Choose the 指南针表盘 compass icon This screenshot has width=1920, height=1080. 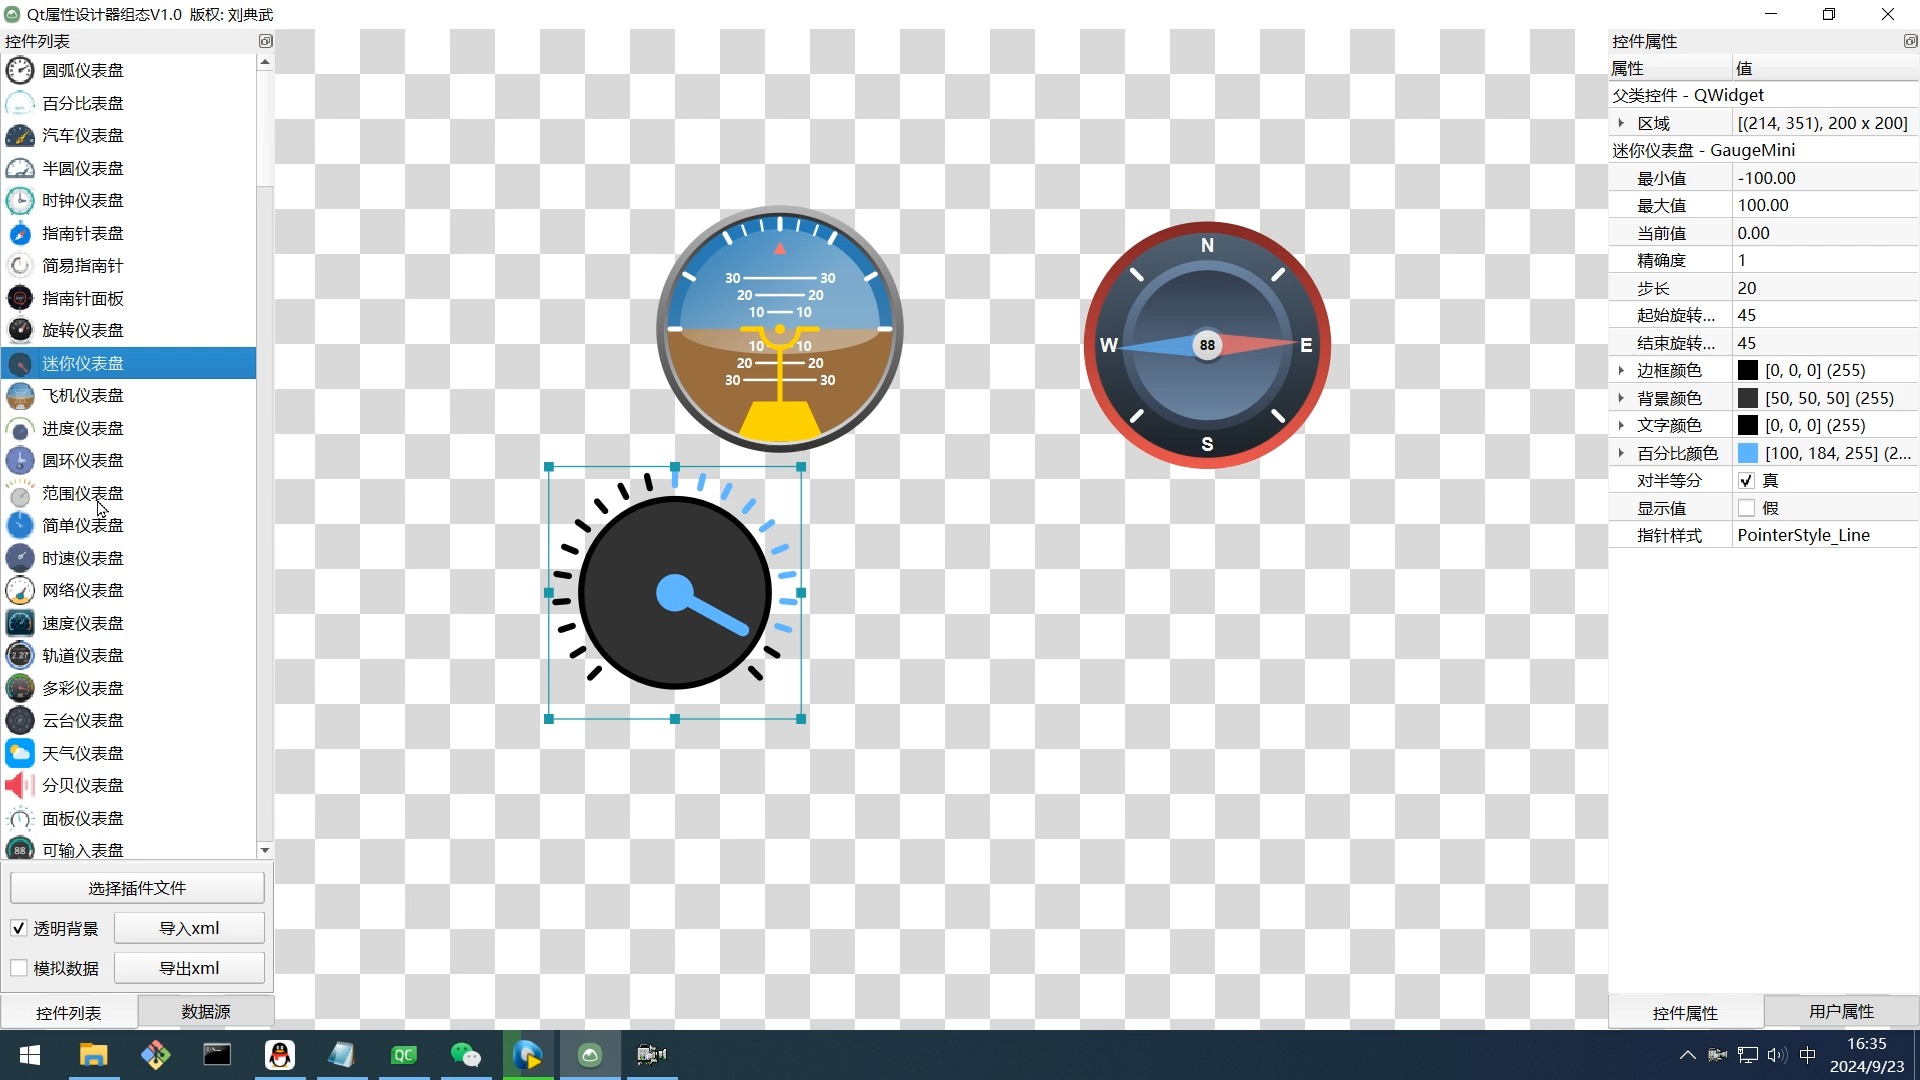pos(20,233)
